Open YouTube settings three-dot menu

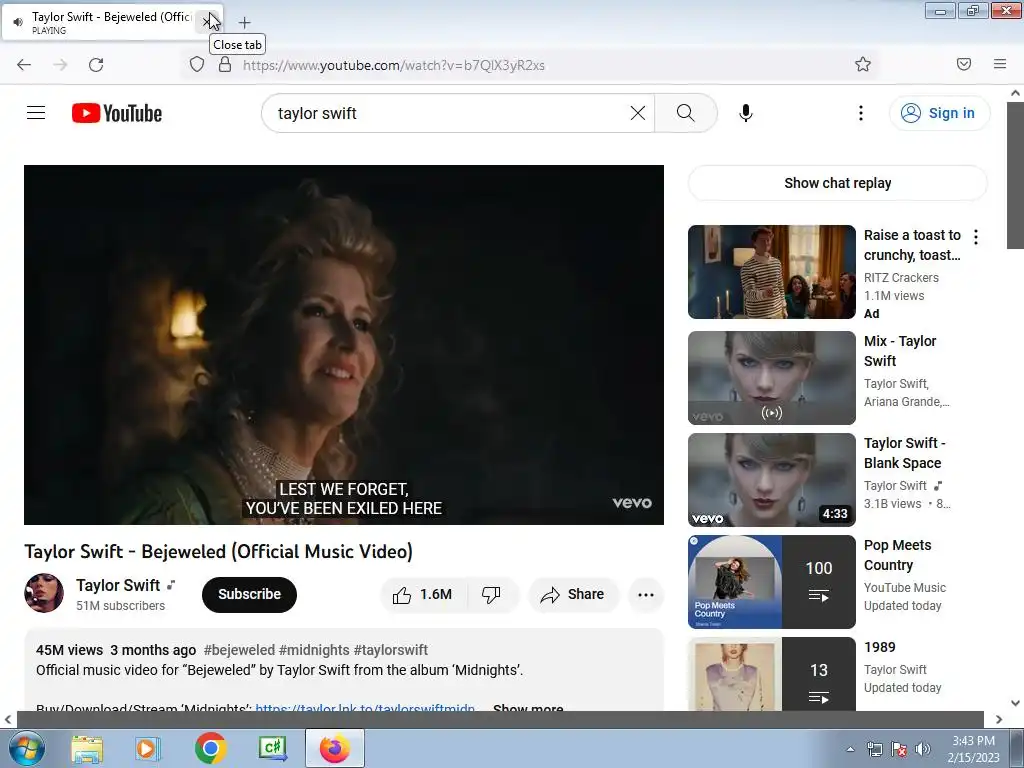click(x=861, y=113)
